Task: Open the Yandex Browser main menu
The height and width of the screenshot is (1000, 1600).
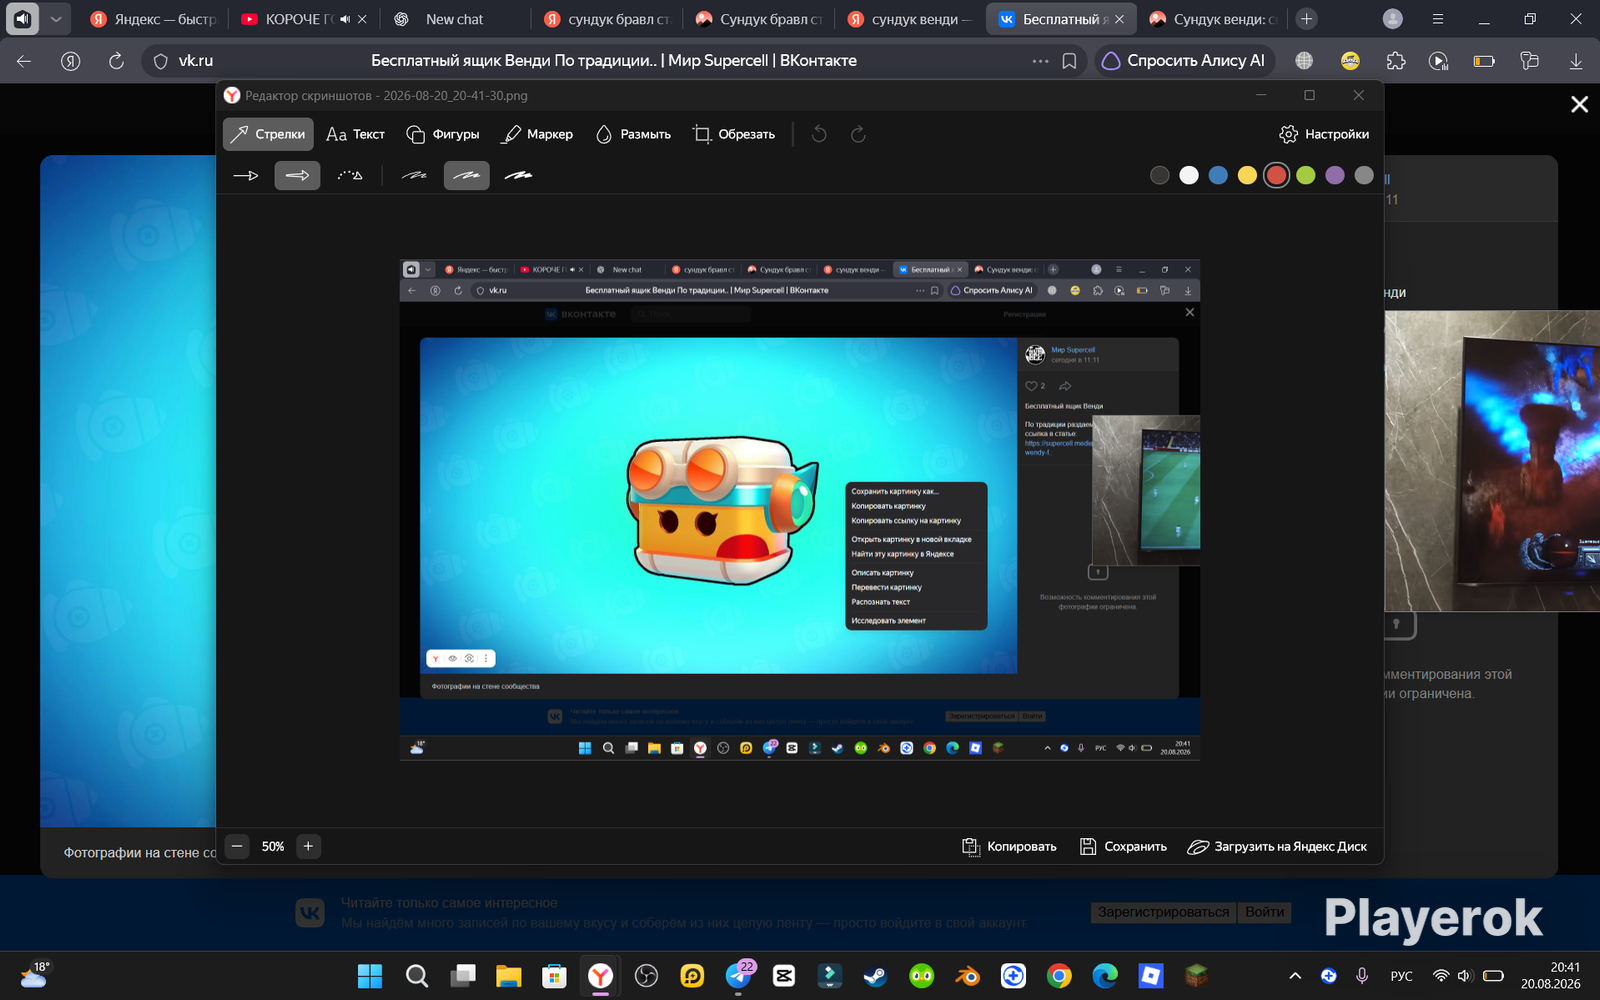Action: point(1437,19)
